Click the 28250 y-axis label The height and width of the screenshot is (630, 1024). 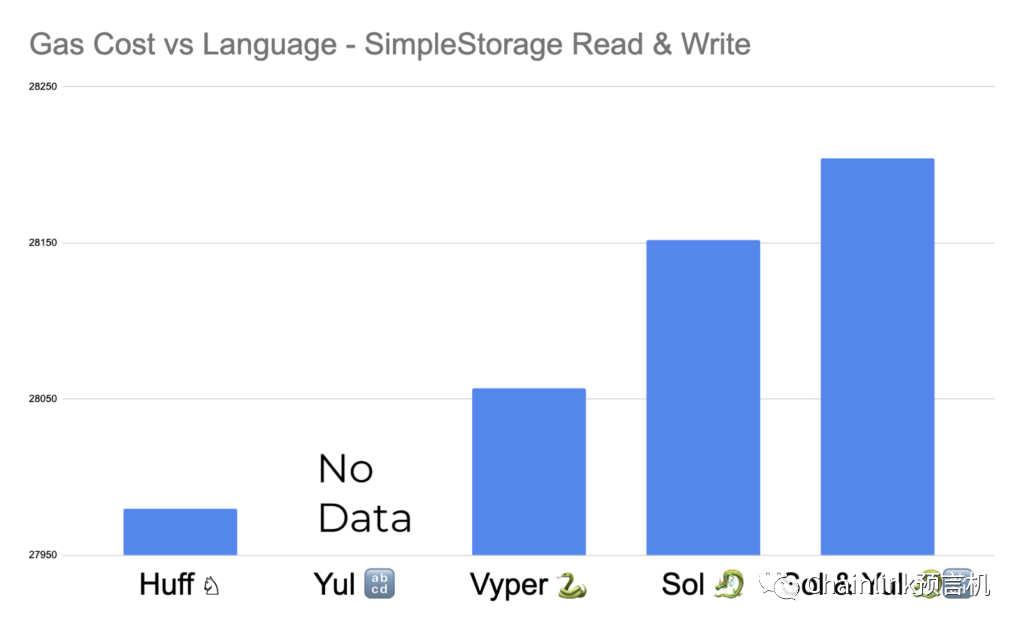click(x=42, y=87)
